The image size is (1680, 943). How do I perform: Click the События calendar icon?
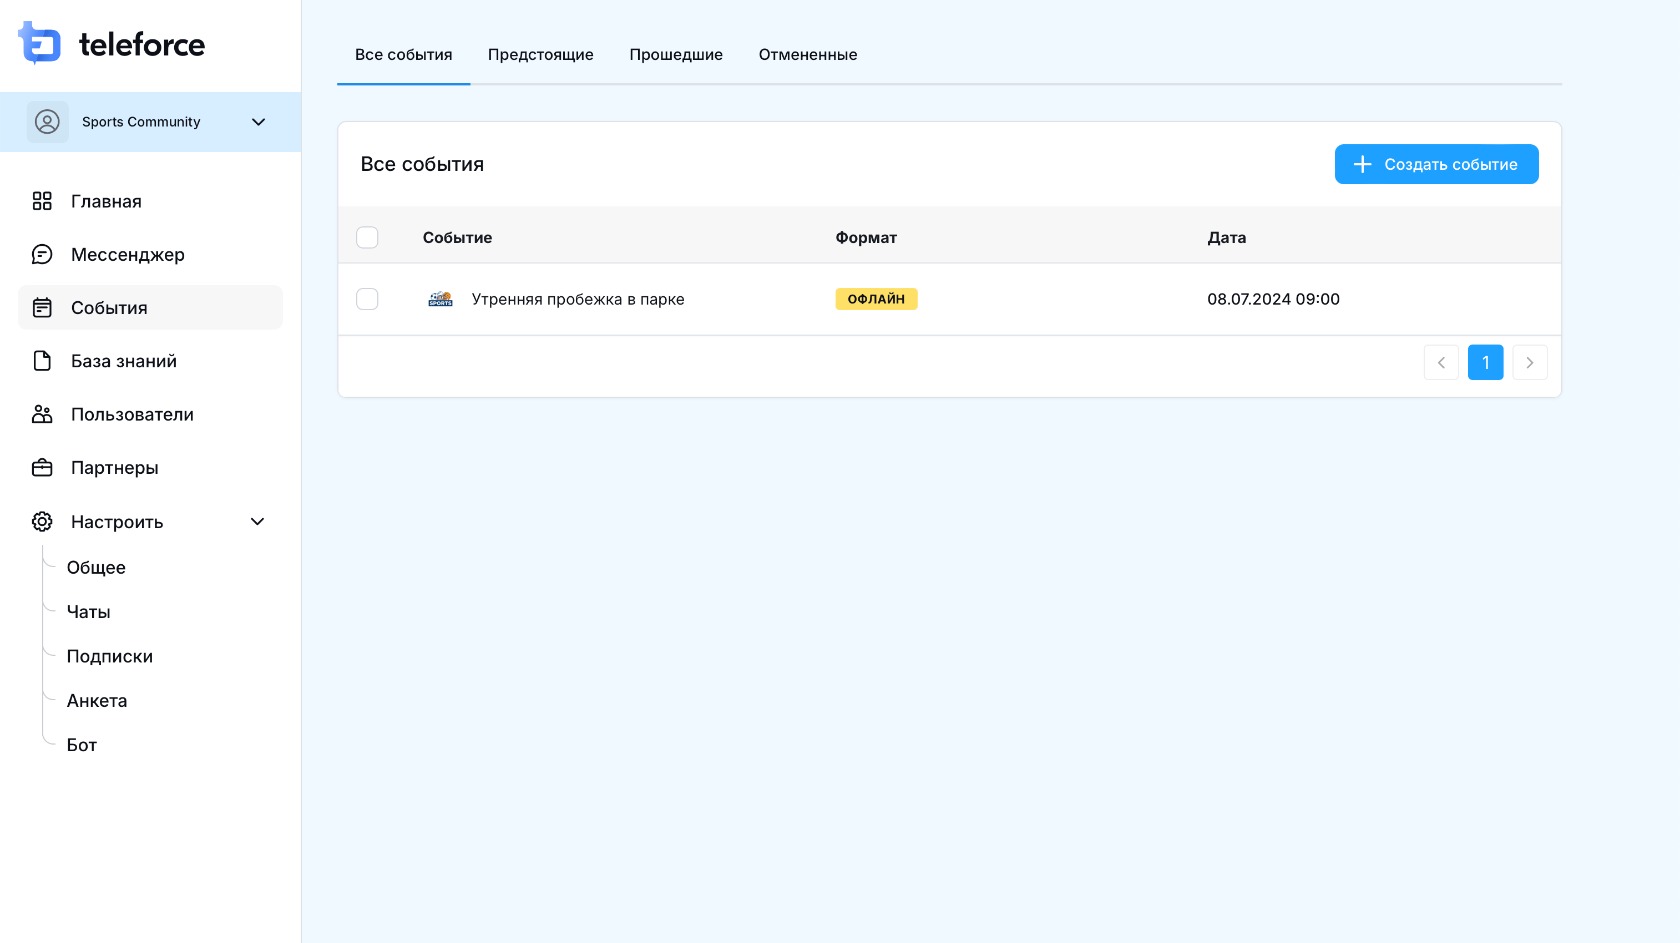tap(42, 308)
